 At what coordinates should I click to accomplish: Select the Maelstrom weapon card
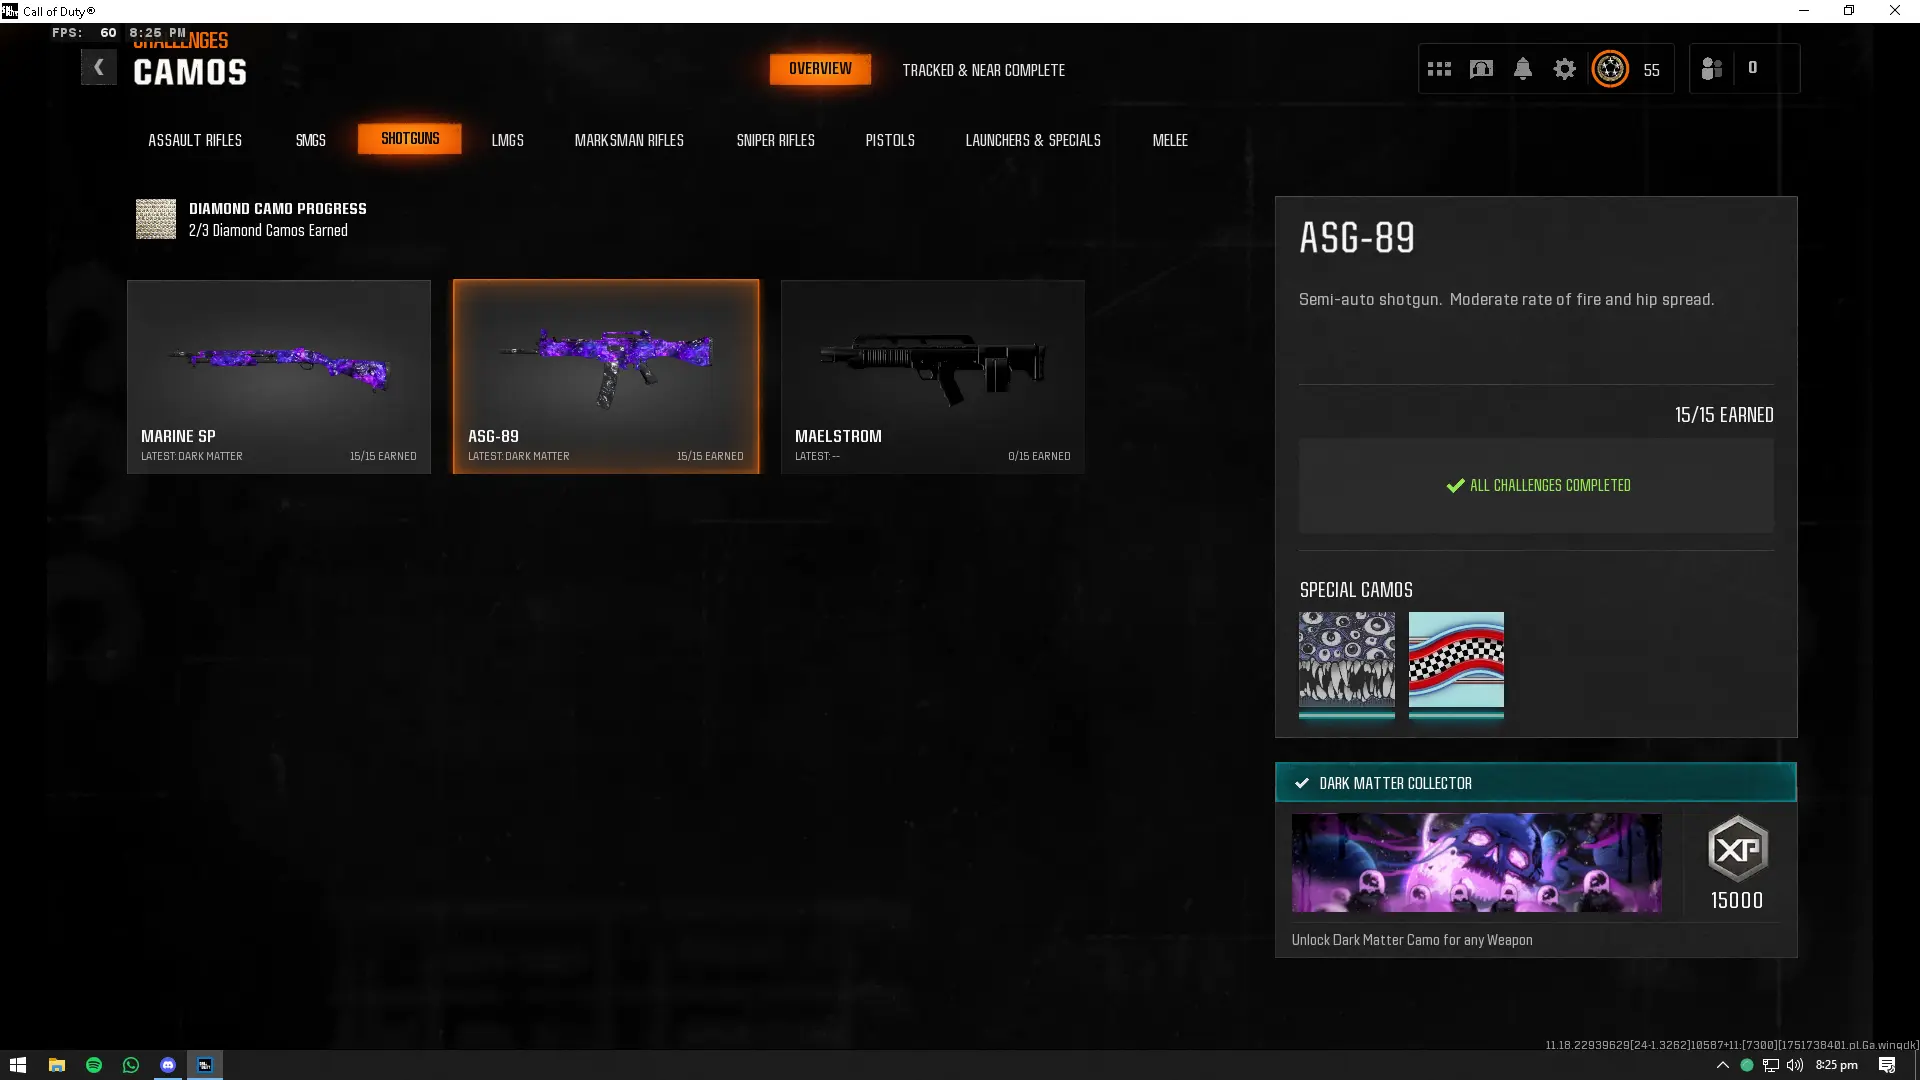[932, 376]
